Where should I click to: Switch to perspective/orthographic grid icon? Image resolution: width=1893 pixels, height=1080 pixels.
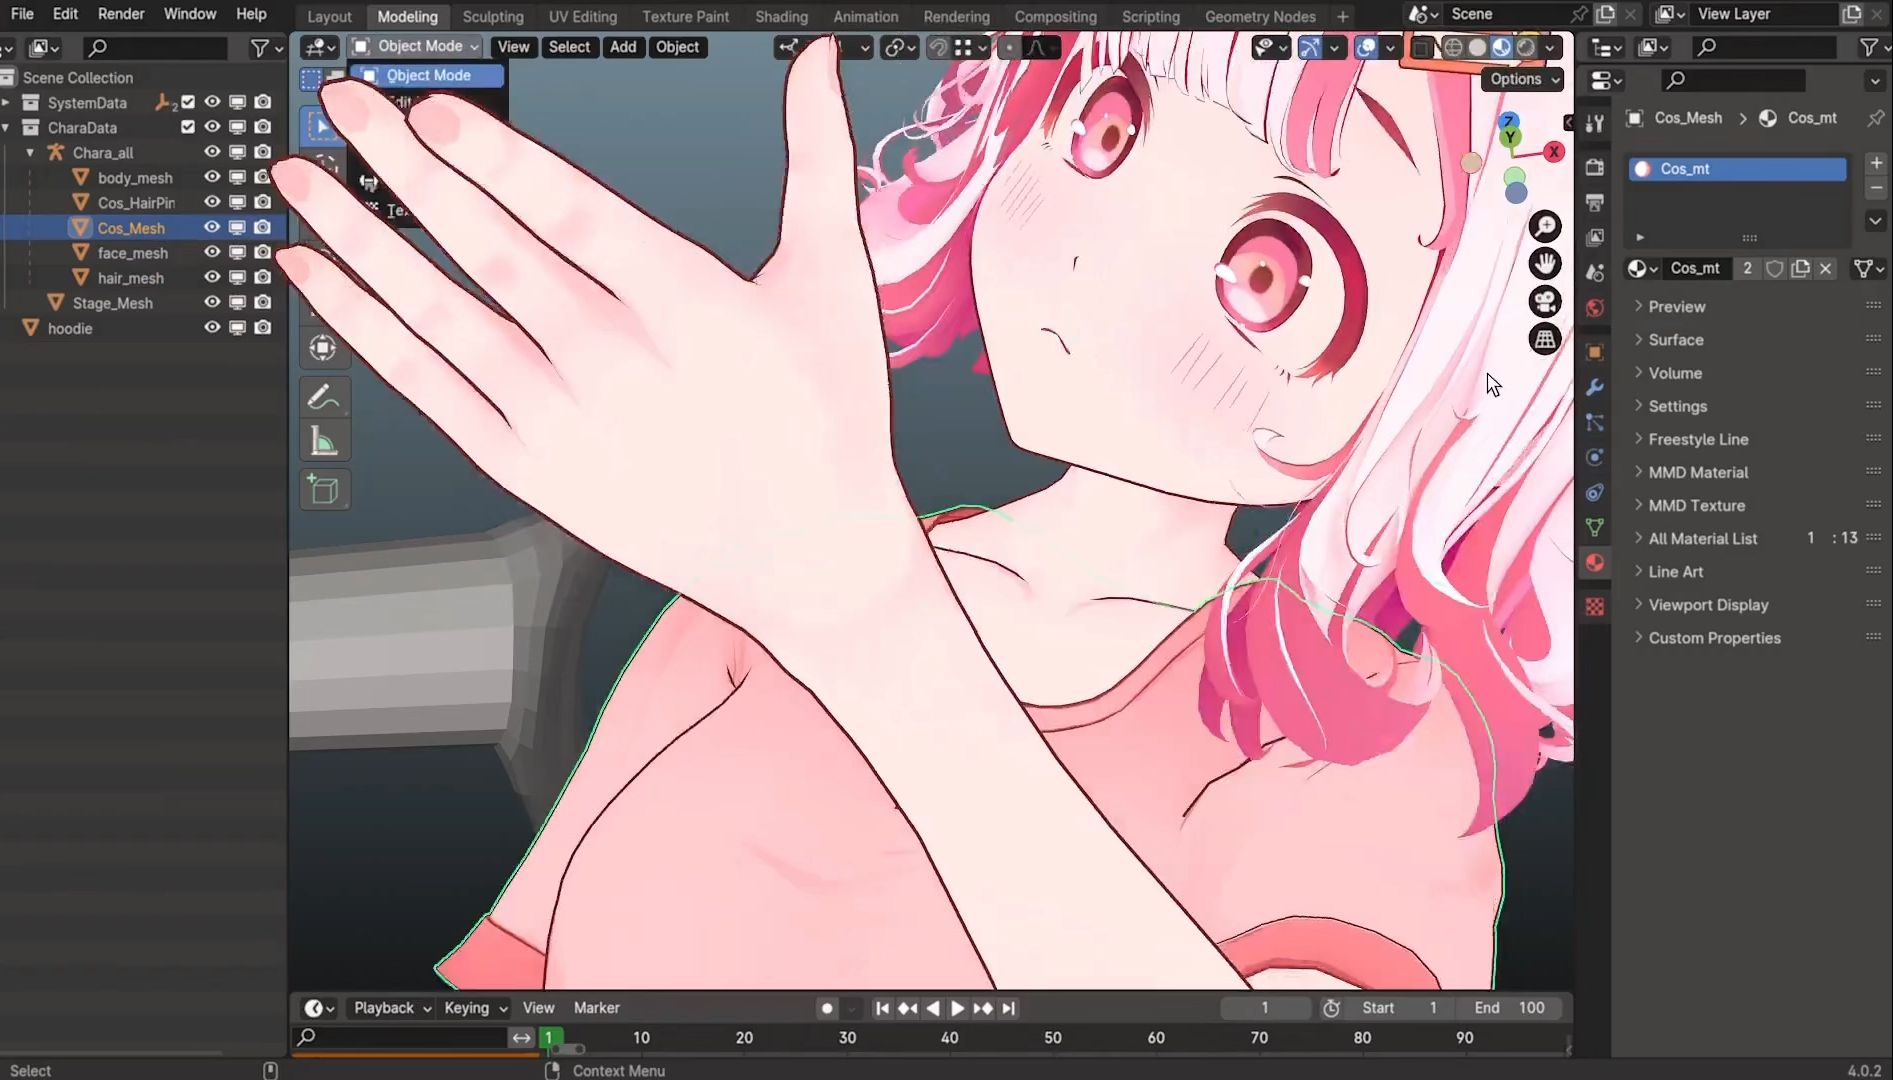[x=1545, y=340]
